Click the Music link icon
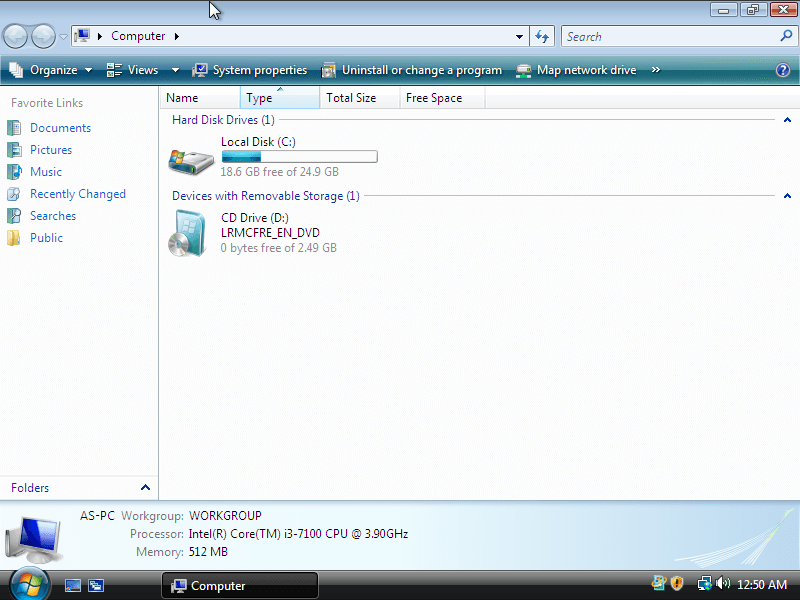Viewport: 800px width, 600px height. 14,171
